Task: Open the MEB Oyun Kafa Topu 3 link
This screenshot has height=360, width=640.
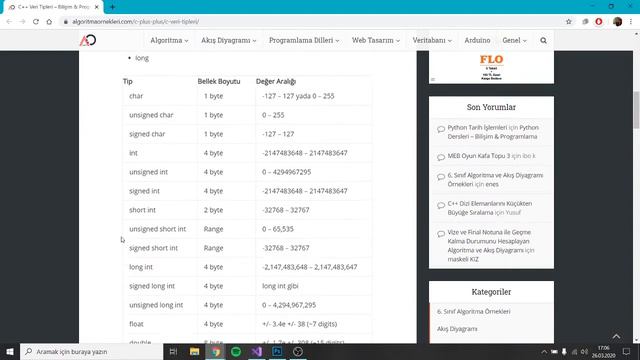Action: (479, 156)
